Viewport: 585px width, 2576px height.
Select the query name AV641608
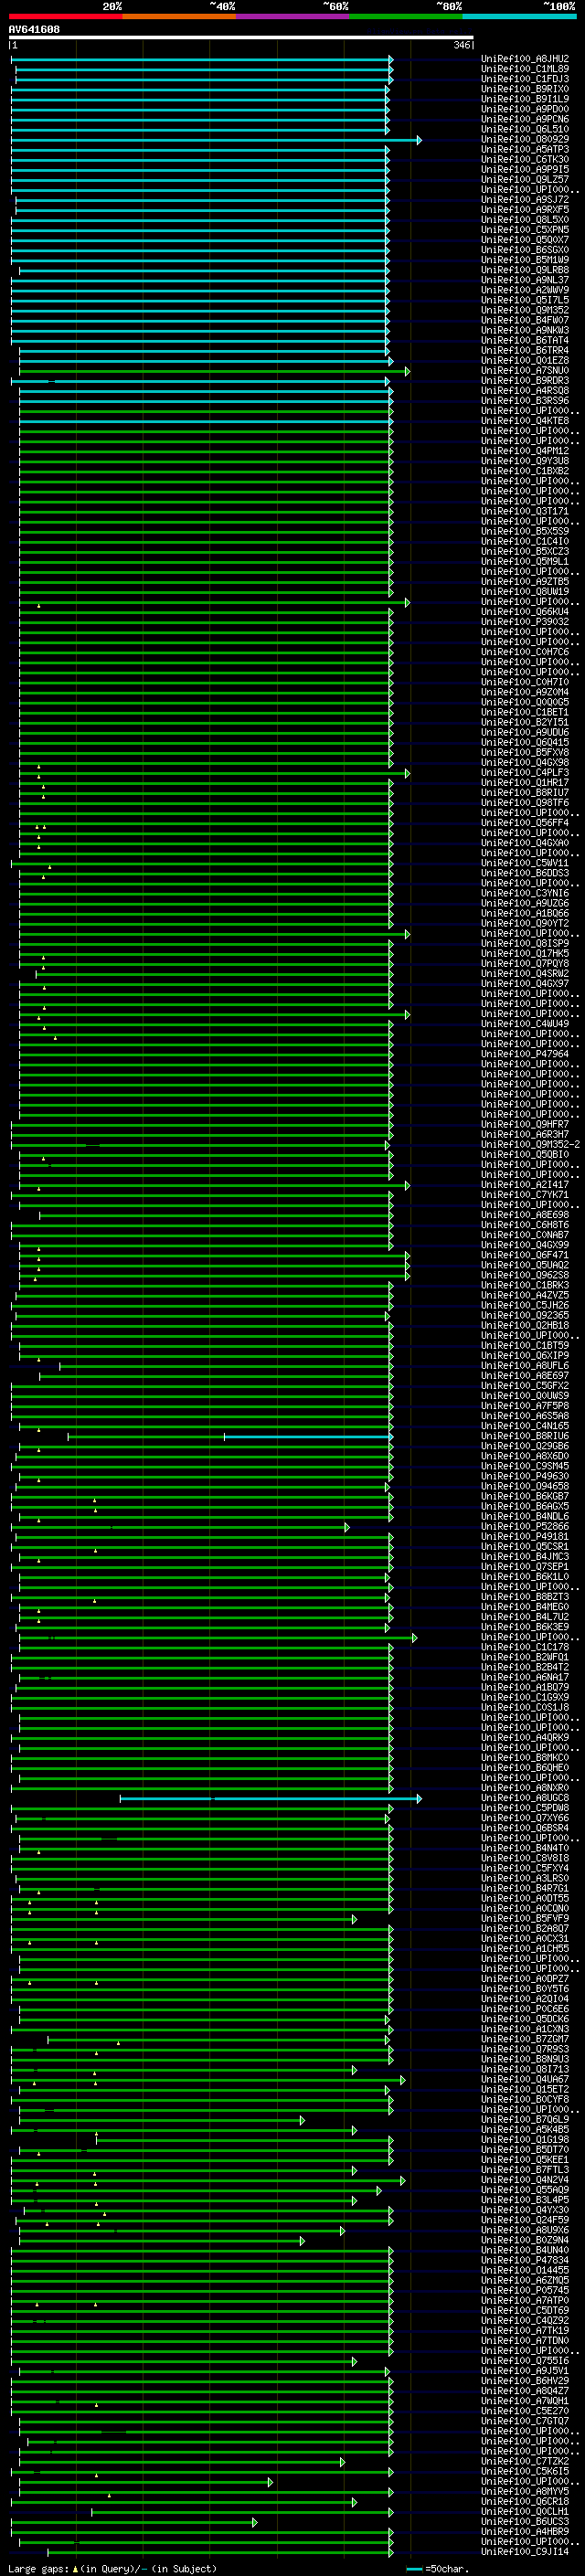(34, 30)
